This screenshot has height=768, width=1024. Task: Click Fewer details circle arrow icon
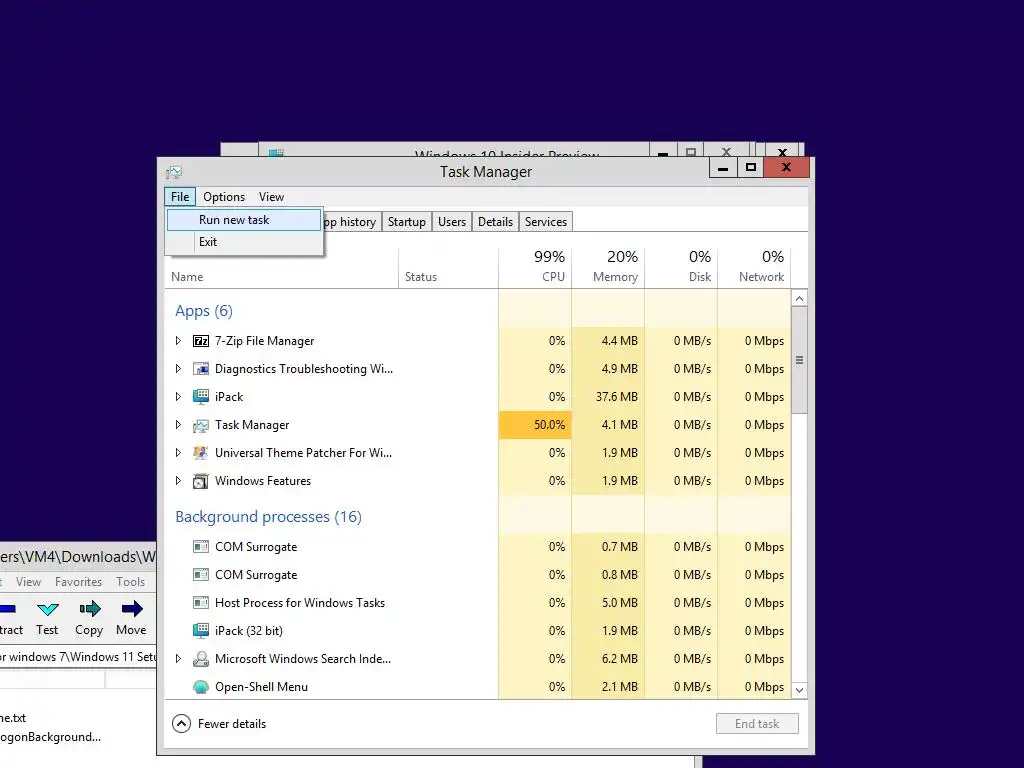[182, 724]
